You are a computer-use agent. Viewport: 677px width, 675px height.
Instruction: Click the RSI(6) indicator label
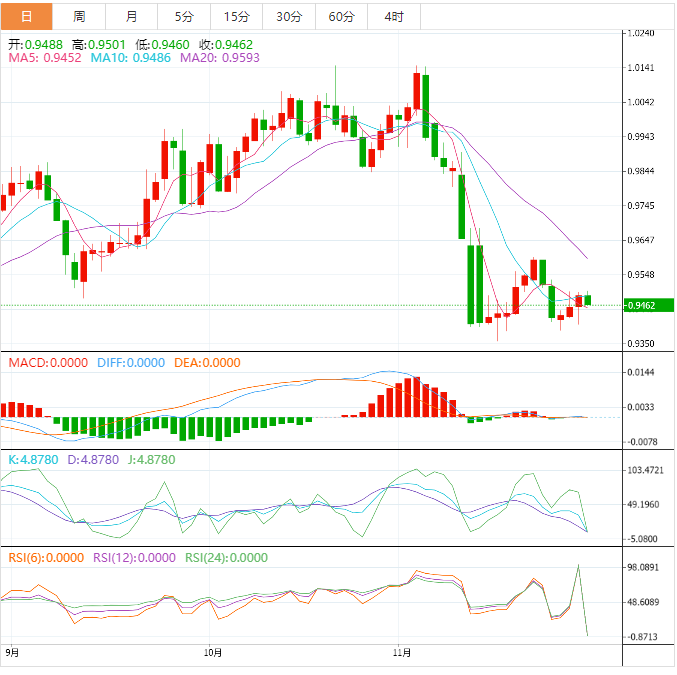47,558
